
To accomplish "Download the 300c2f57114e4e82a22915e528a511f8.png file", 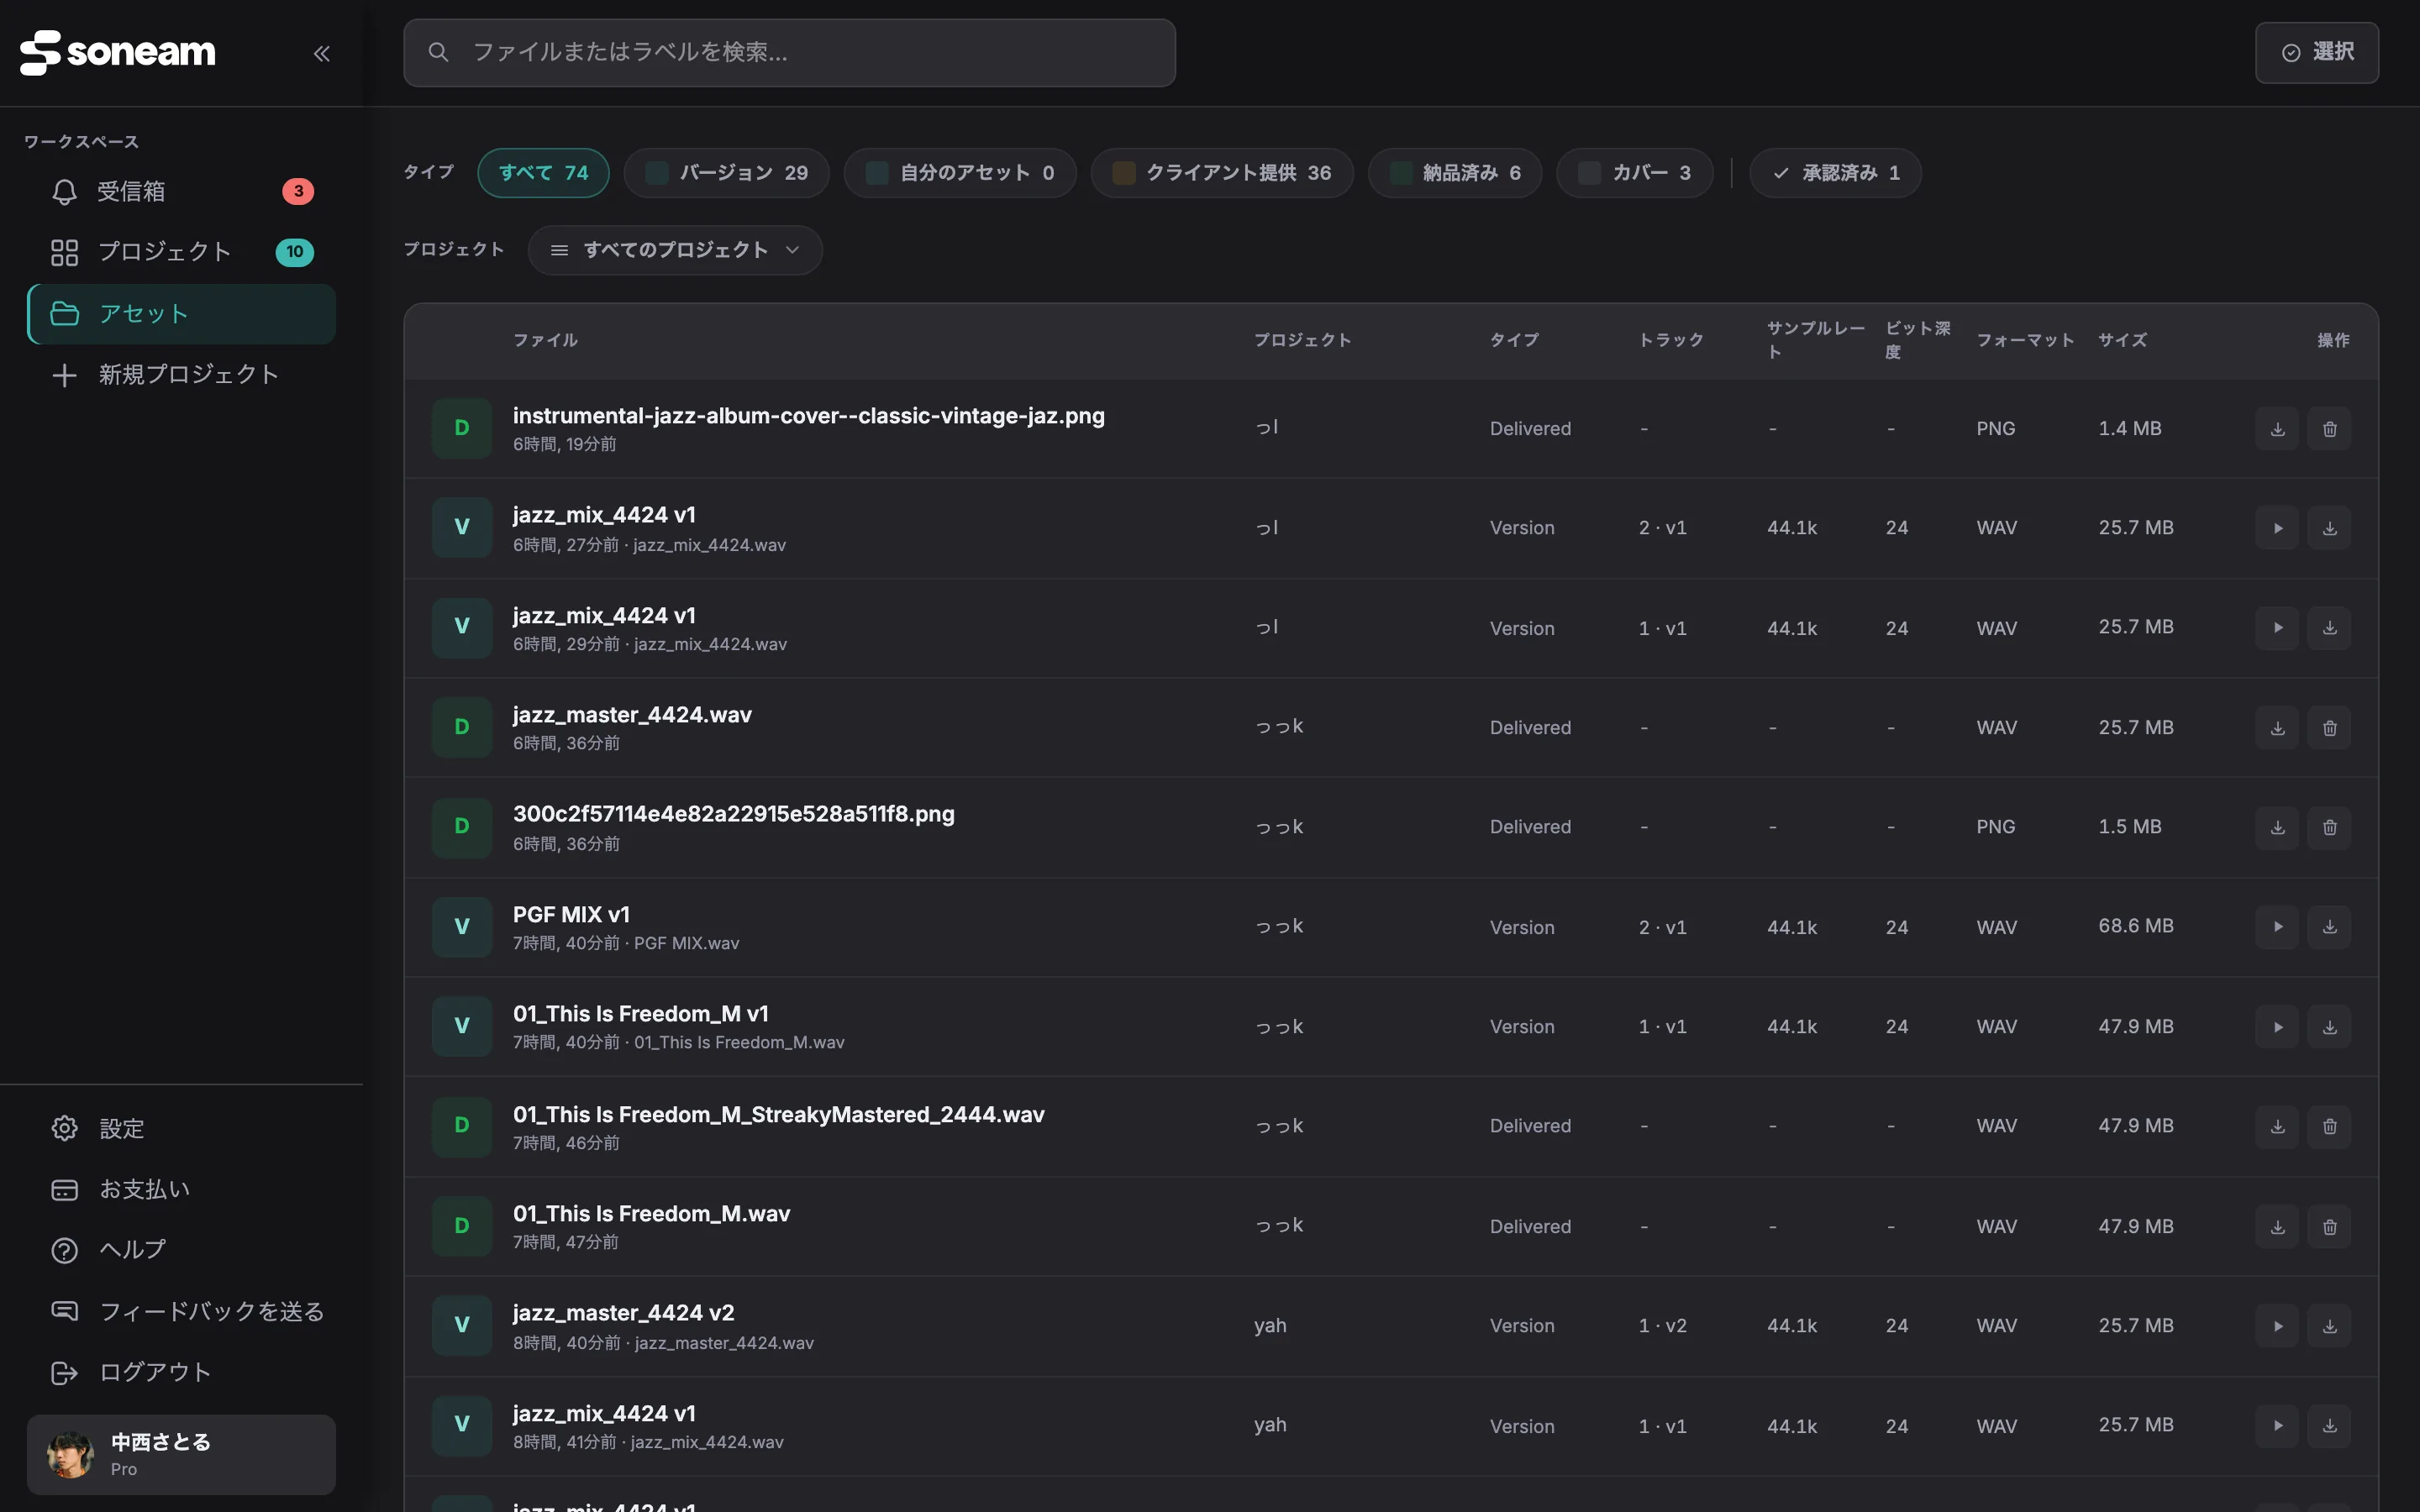I will [2277, 827].
